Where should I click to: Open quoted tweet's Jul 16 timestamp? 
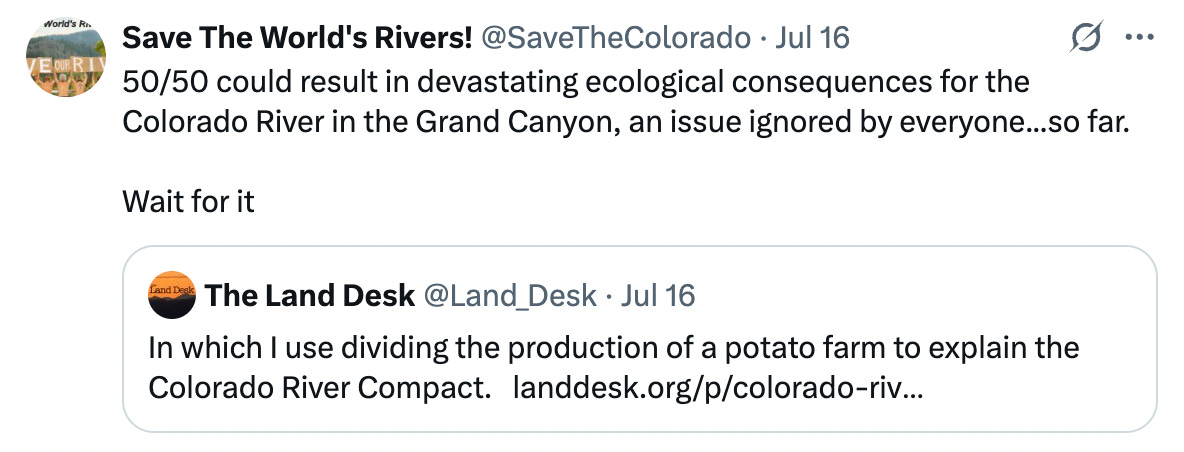coord(658,295)
